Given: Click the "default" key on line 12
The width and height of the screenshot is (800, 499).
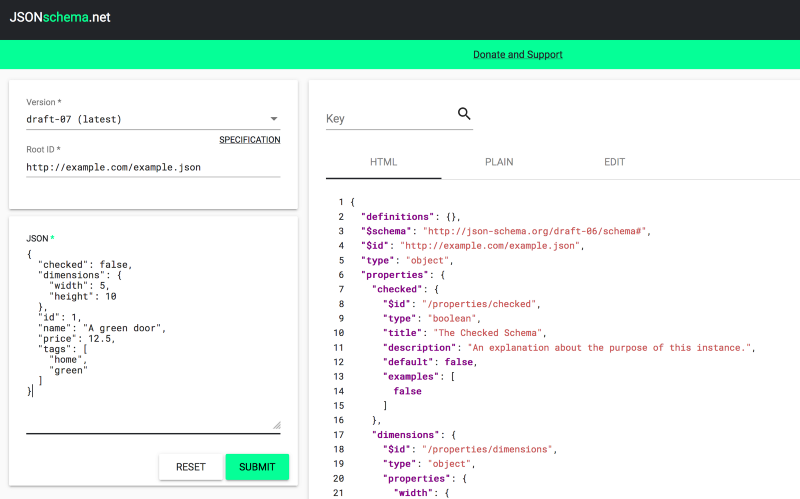Looking at the screenshot, I should pyautogui.click(x=408, y=362).
